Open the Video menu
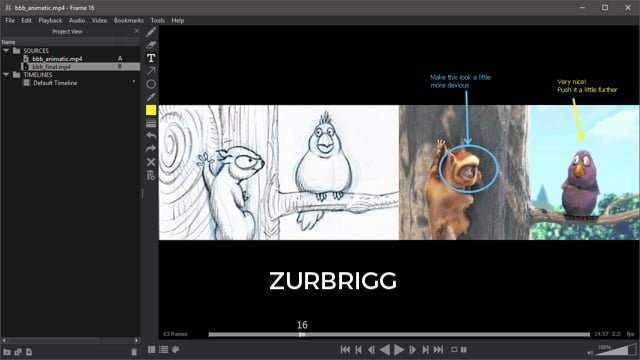Screen dimensions: 640x360 (99, 20)
